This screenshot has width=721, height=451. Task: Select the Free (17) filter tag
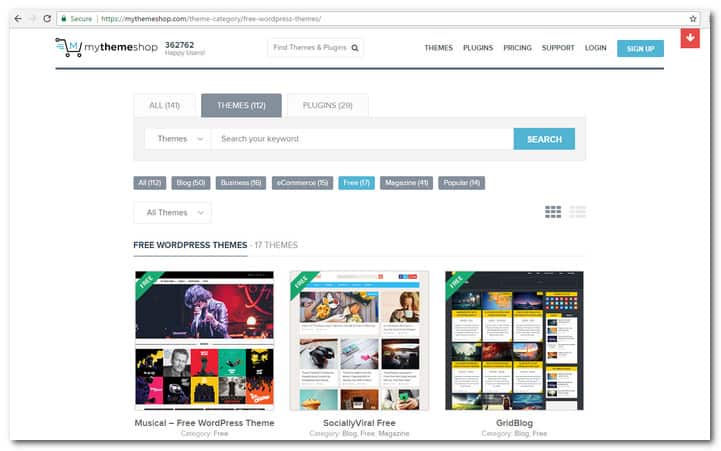click(357, 183)
